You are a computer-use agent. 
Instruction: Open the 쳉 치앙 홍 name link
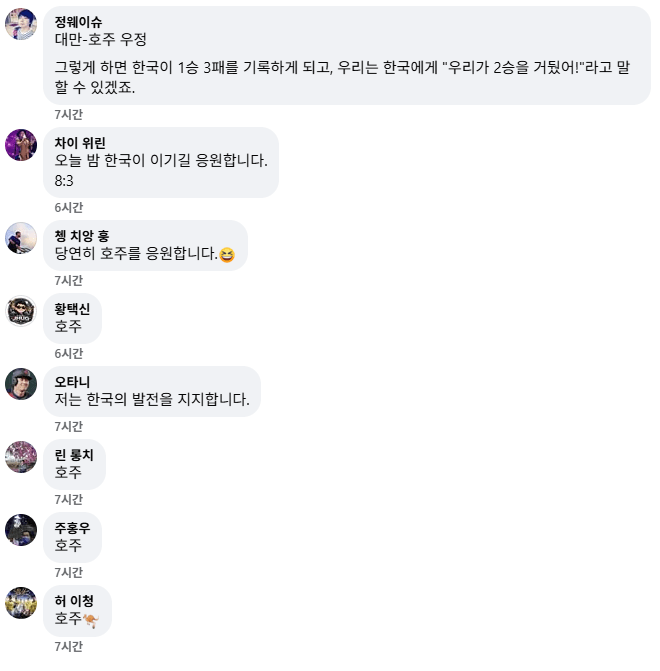tap(82, 236)
